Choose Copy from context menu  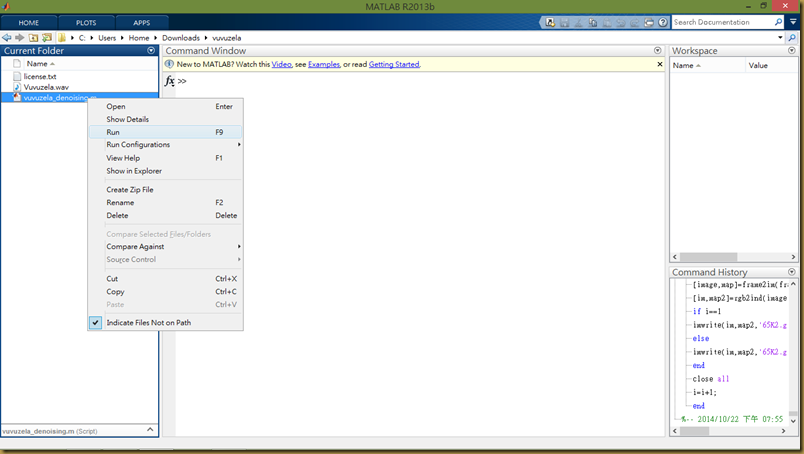point(165,291)
